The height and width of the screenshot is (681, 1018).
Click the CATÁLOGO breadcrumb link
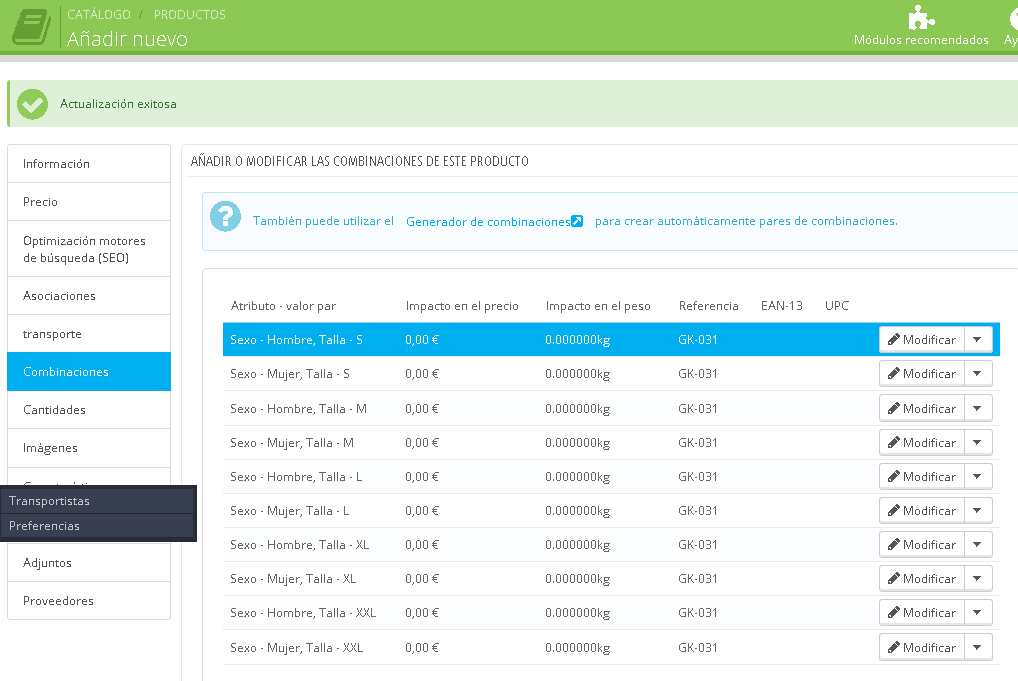point(98,15)
